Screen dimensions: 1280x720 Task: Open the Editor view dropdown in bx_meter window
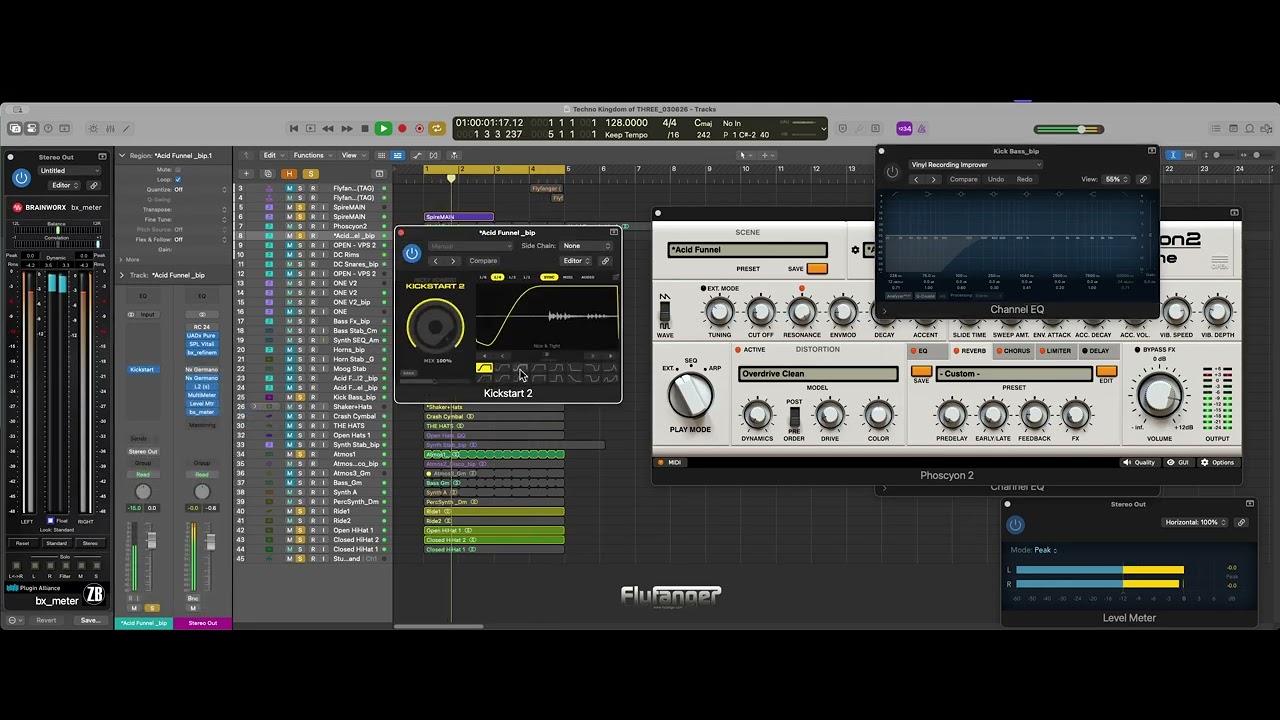coord(64,185)
